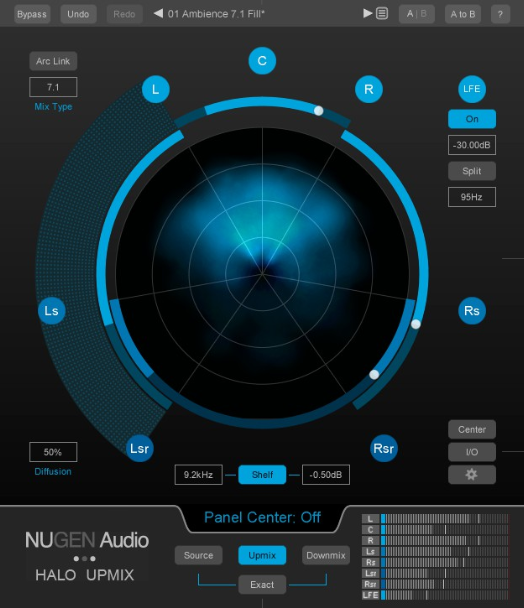Select the Lsr left rear node

tap(140, 449)
